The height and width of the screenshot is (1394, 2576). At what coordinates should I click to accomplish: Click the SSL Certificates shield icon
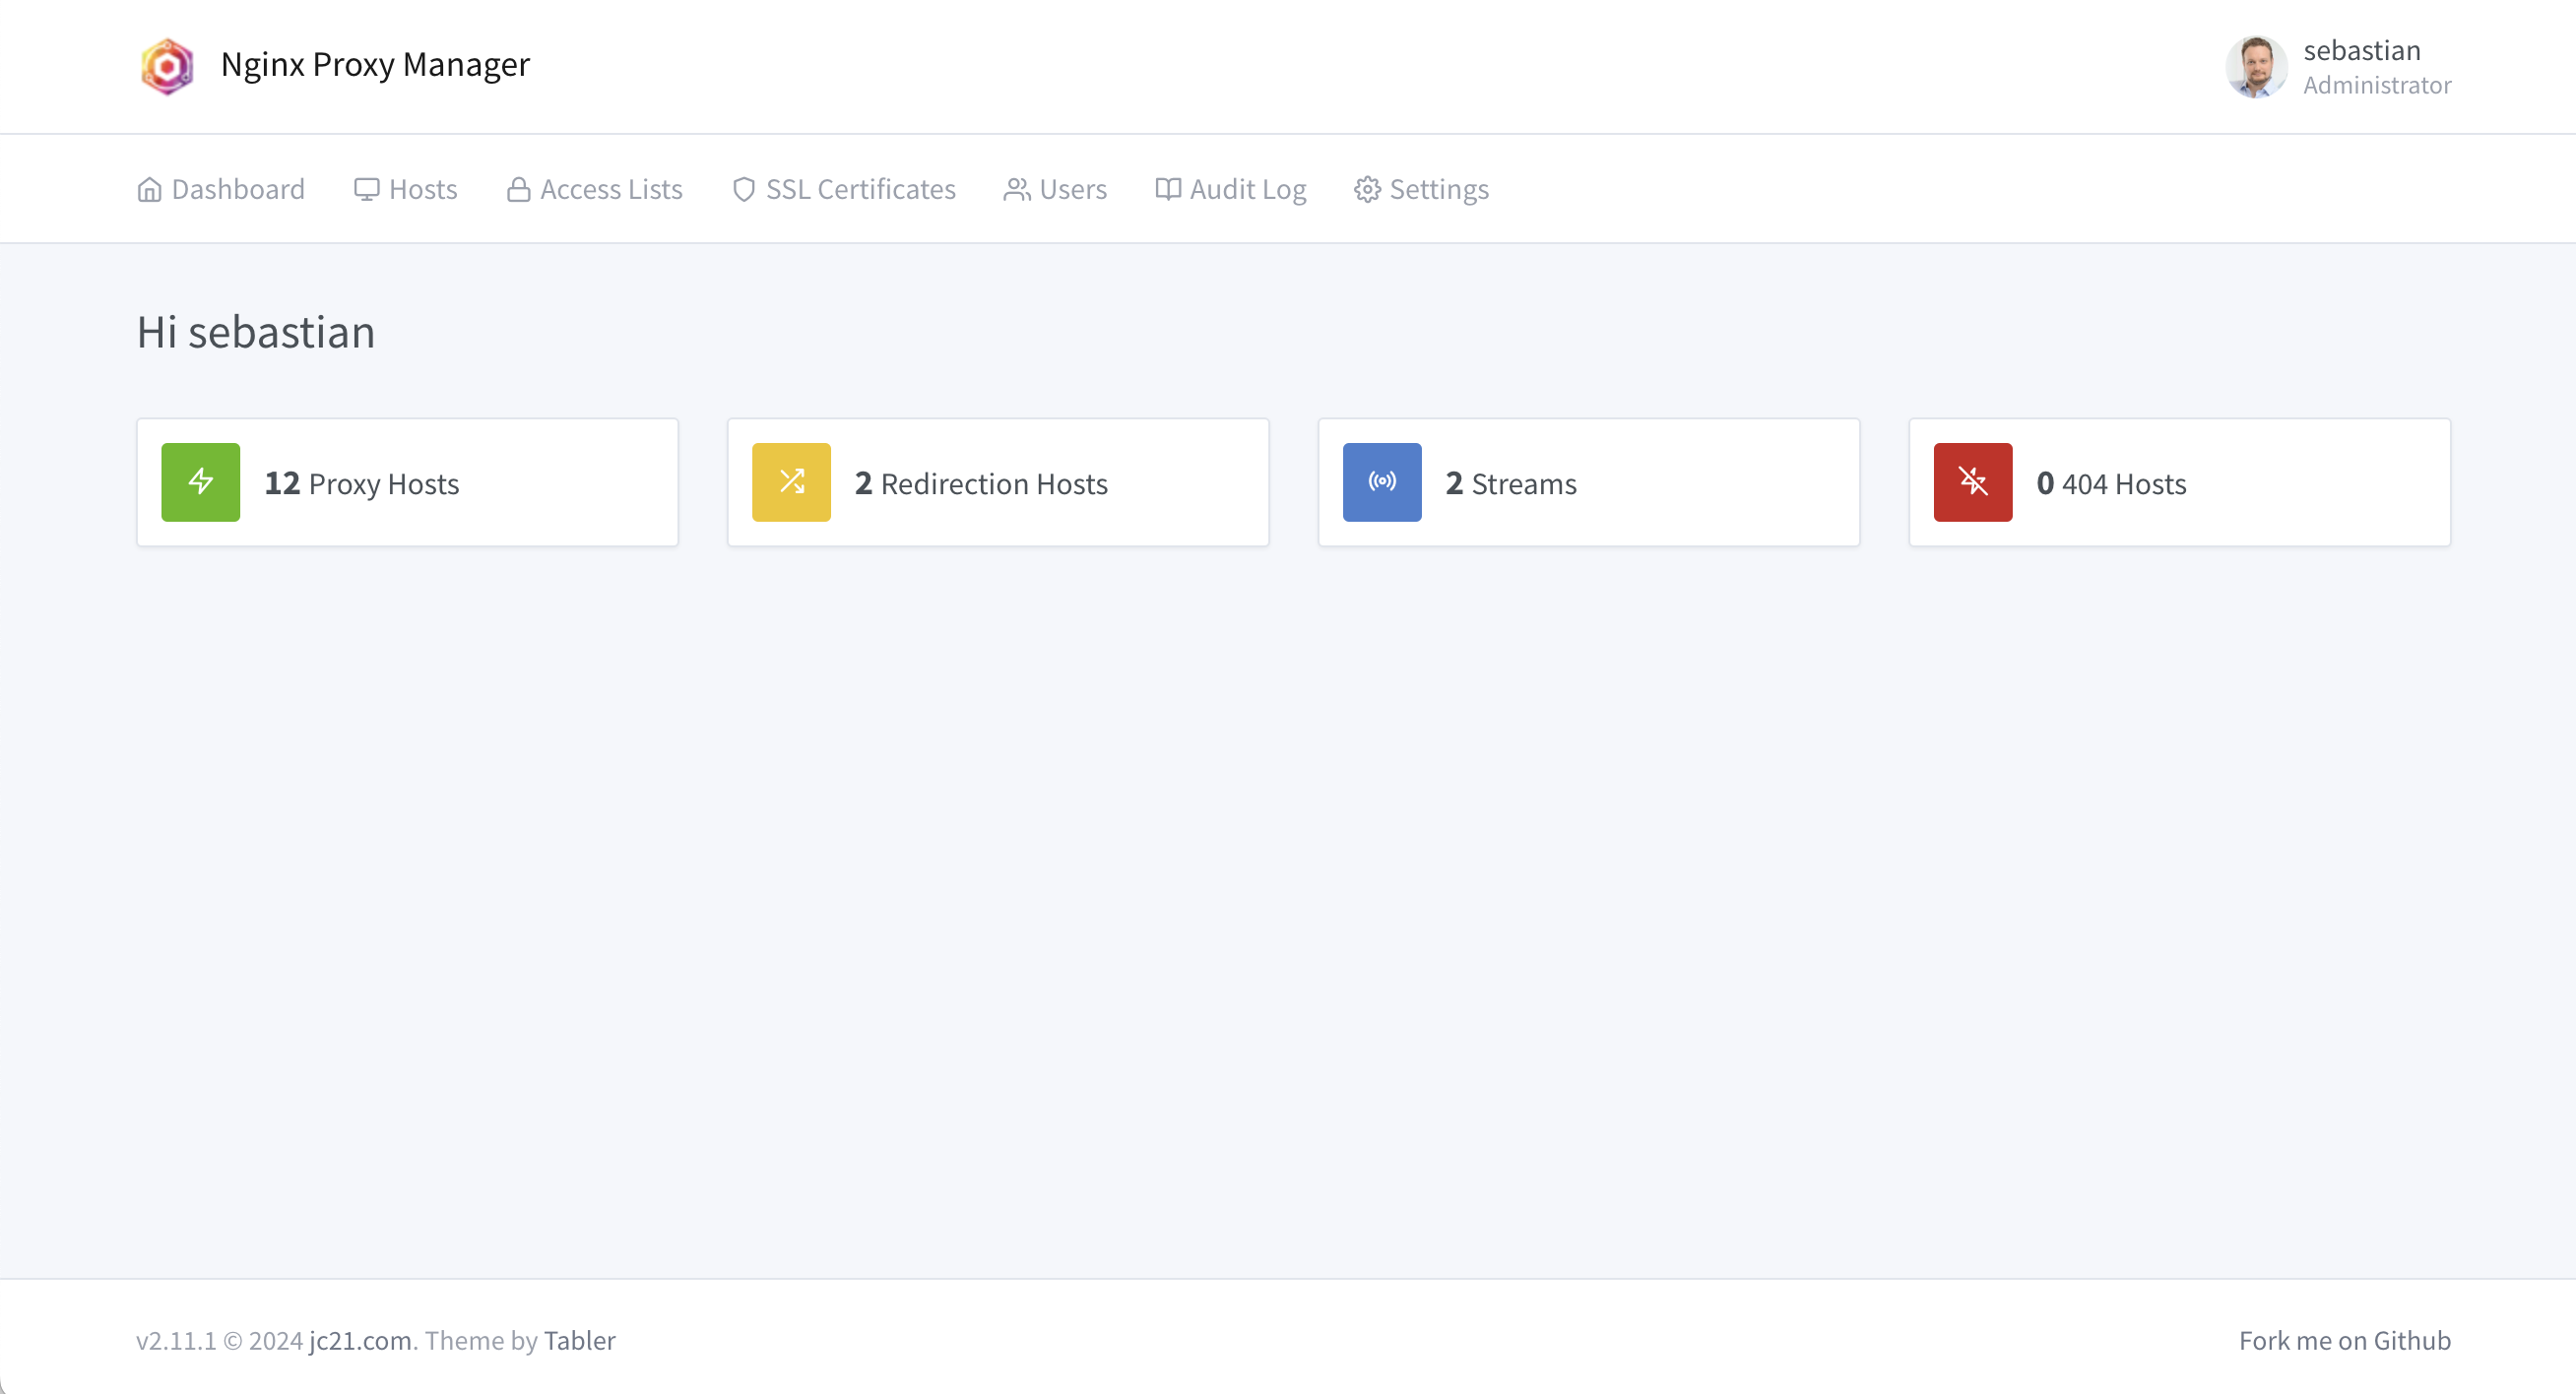[x=743, y=190]
